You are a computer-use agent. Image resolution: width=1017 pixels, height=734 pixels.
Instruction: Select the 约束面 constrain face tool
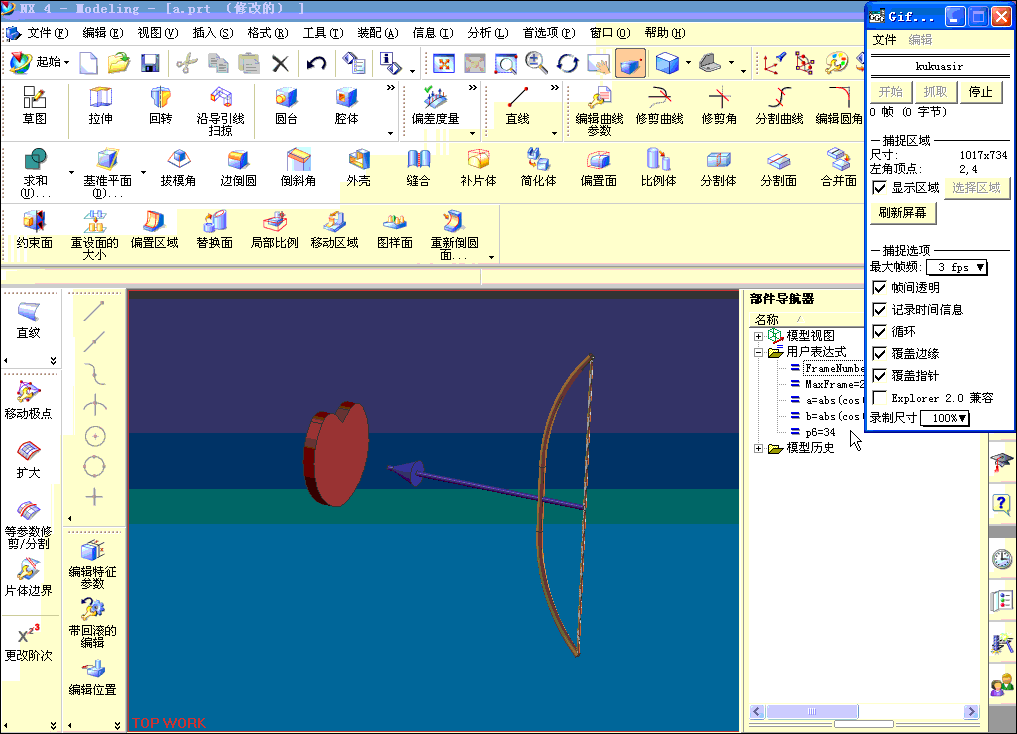(x=34, y=230)
